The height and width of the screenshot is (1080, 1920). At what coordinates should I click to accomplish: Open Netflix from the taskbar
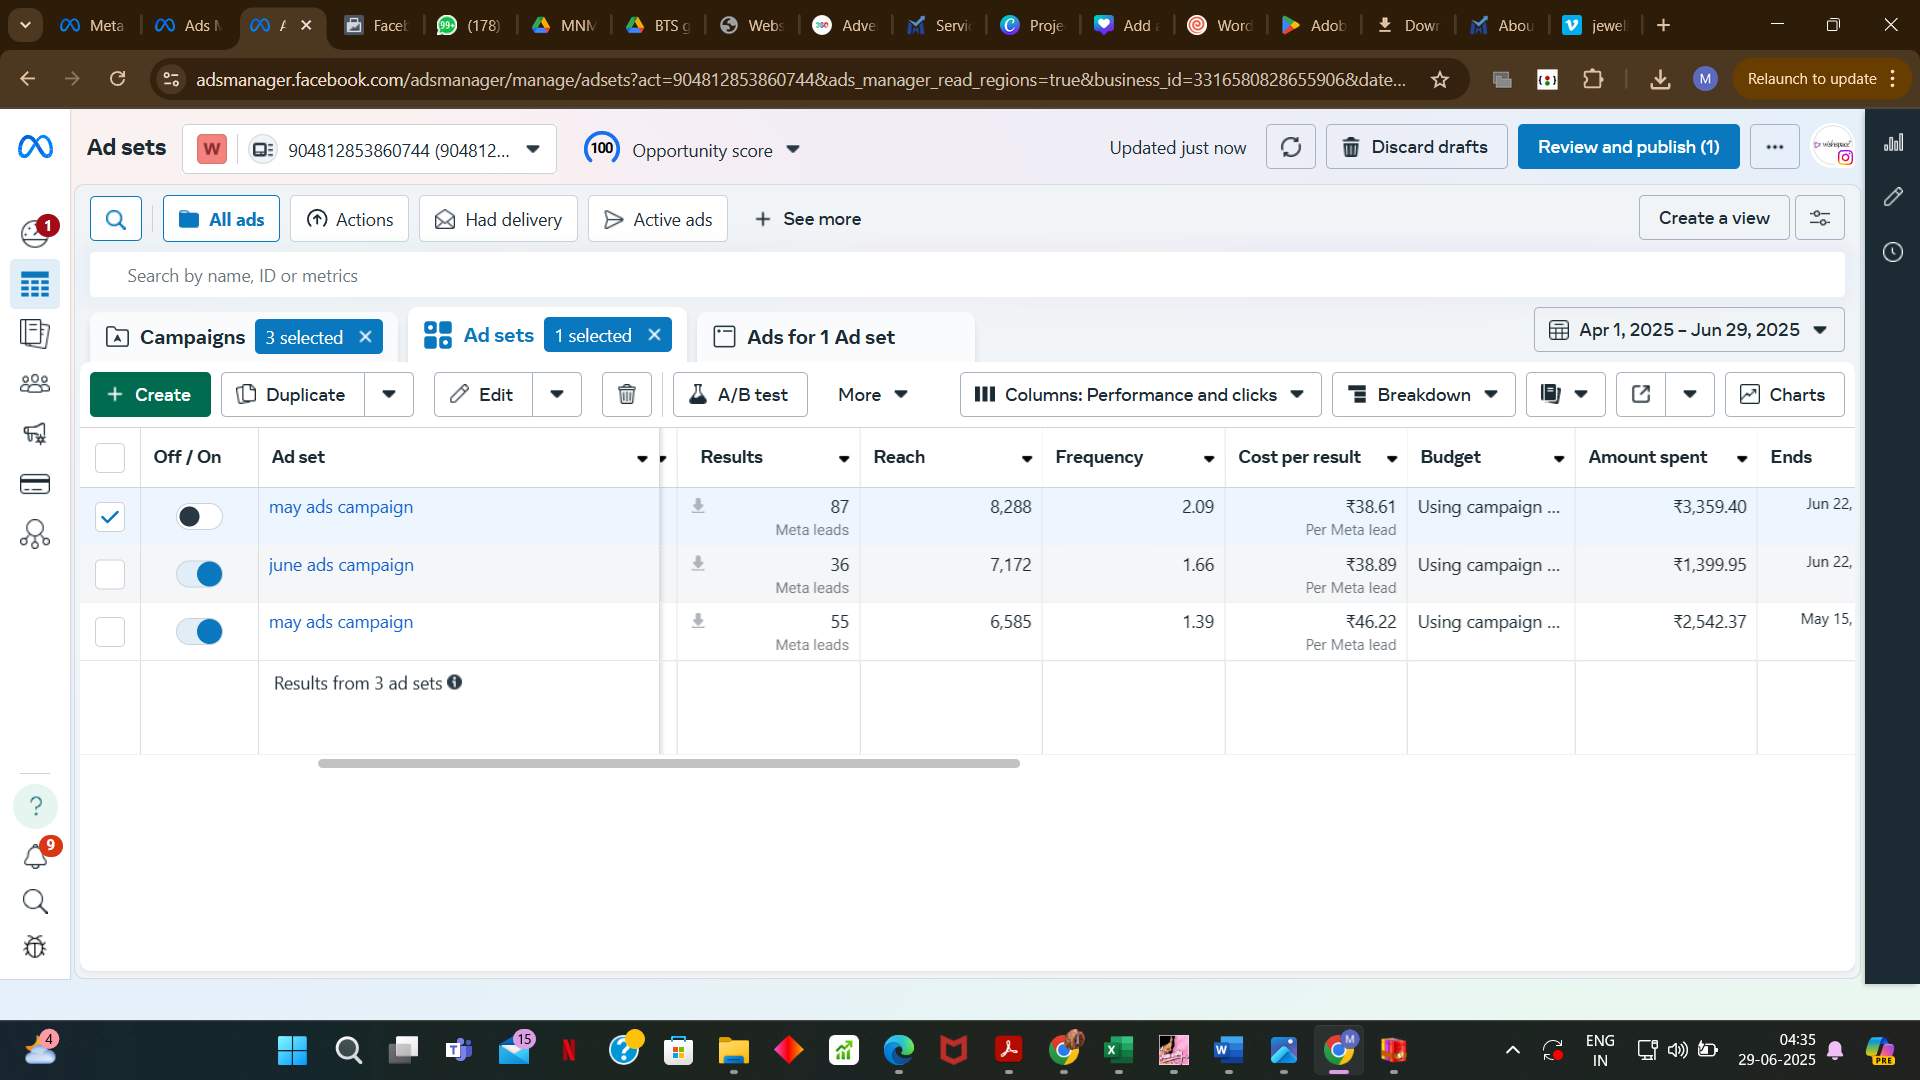pos(569,1050)
